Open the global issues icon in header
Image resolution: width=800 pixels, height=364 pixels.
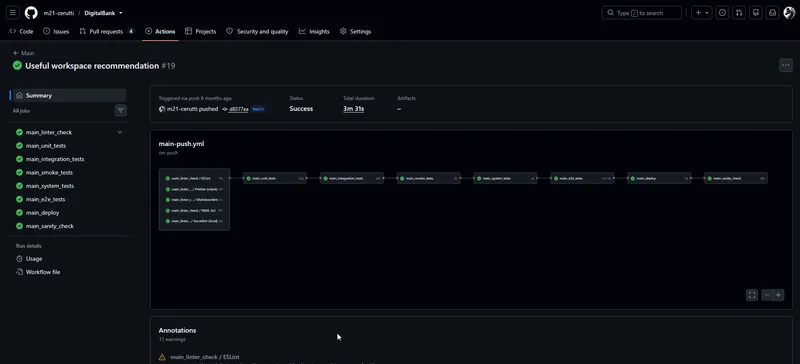click(x=722, y=13)
